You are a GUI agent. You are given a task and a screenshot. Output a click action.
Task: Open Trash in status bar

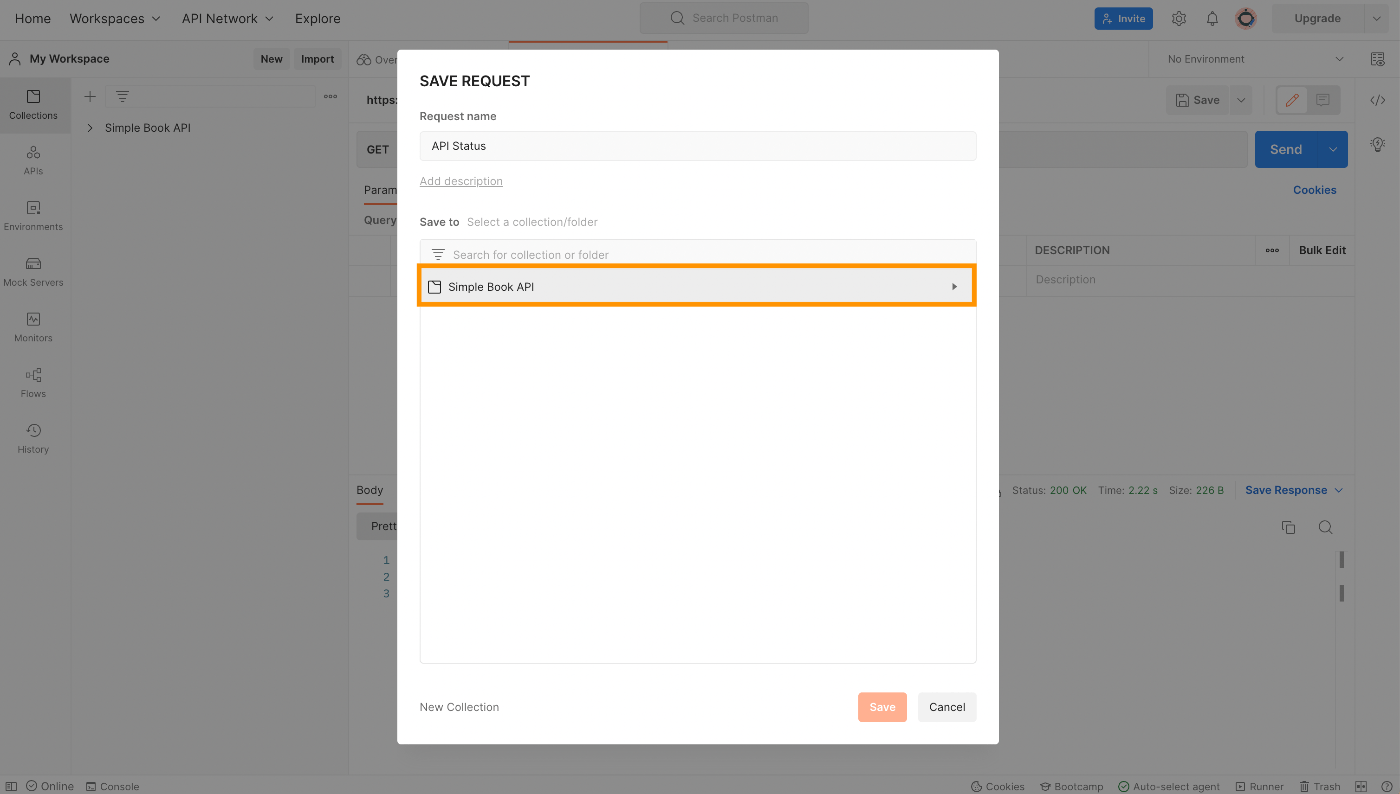(1320, 786)
